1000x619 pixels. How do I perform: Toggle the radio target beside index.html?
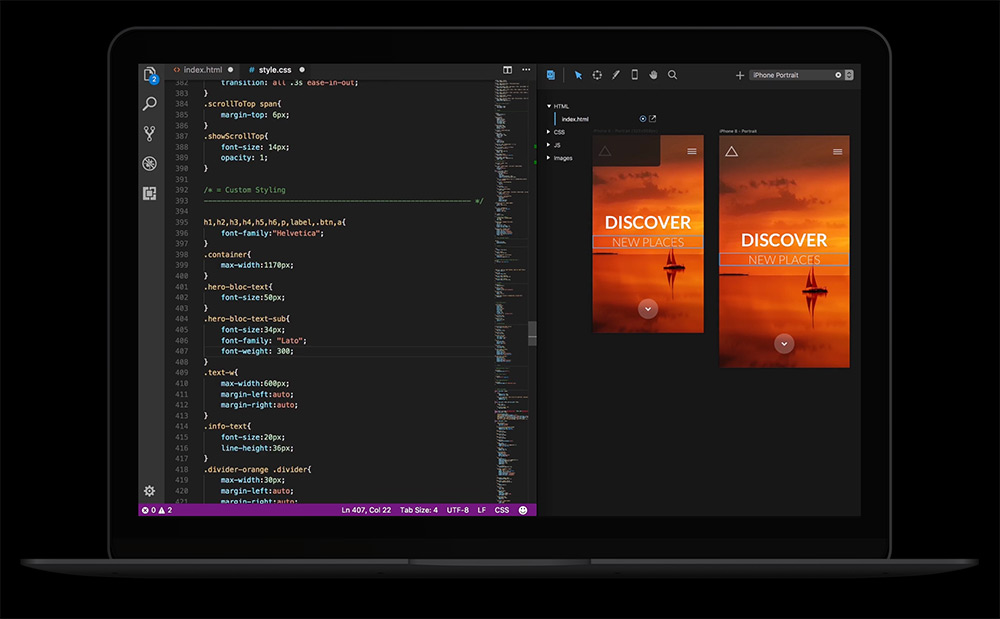coord(643,119)
